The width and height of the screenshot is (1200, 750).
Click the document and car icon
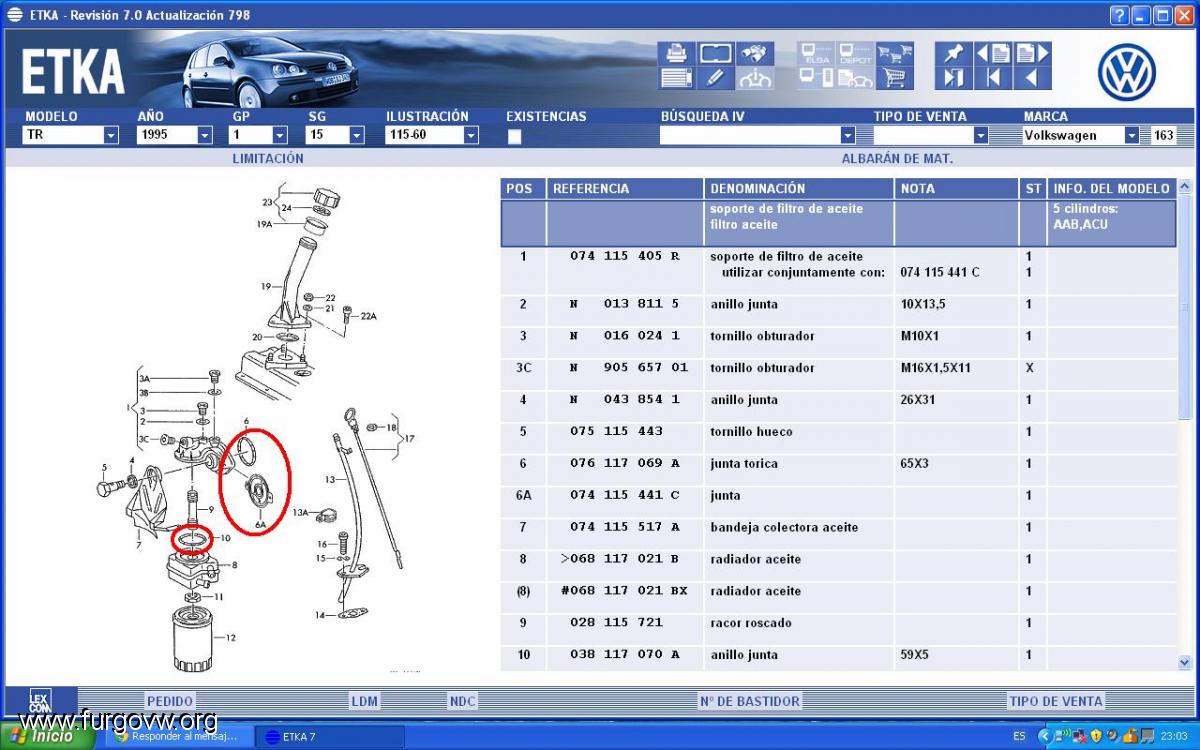pos(855,78)
